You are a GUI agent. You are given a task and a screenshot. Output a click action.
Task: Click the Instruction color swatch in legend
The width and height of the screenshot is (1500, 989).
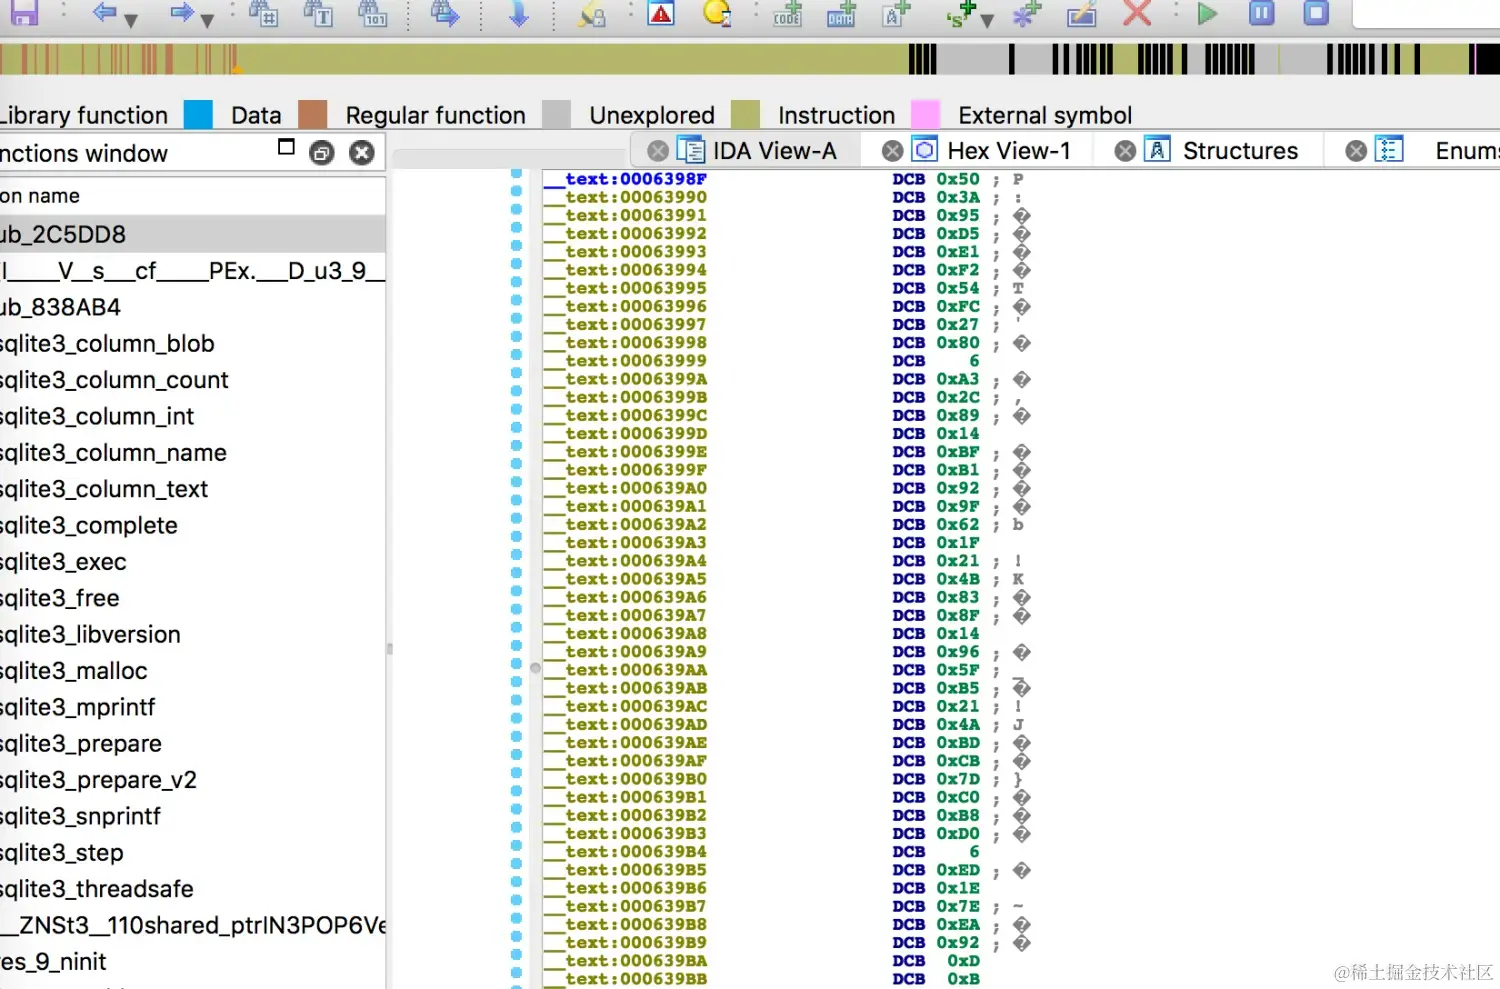pos(743,113)
